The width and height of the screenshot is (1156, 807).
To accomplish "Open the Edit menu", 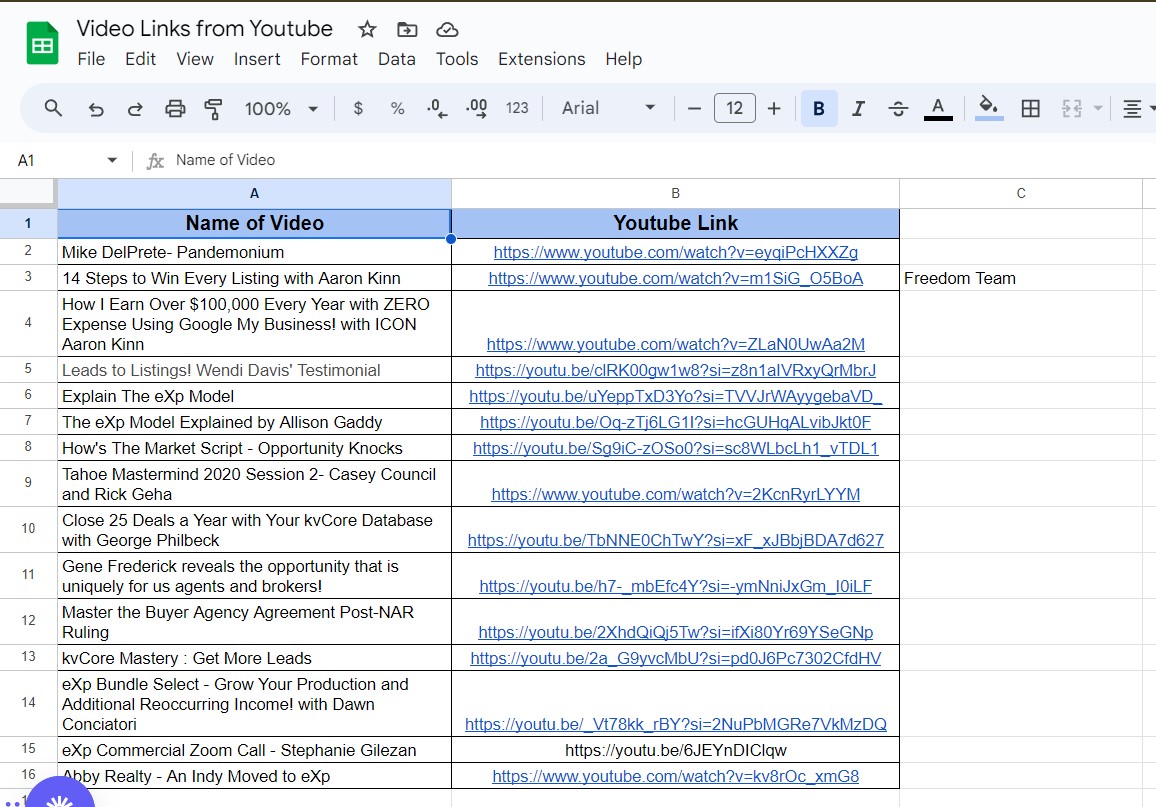I will [x=140, y=59].
